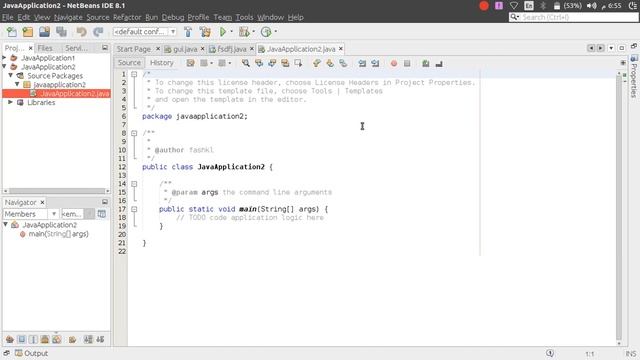The width and height of the screenshot is (640, 360).
Task: Open the Tools menu
Action: pos(244,17)
